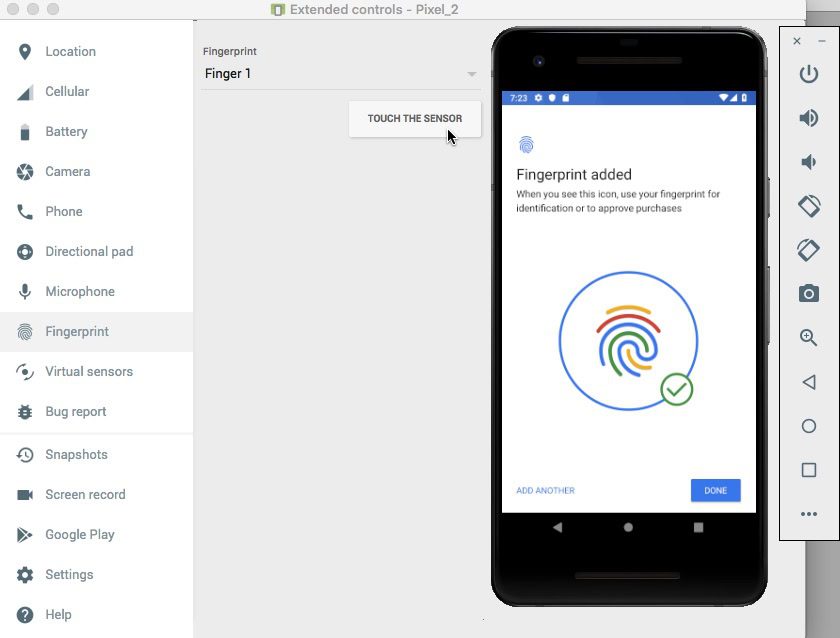Tap the settings gear in phone status bar
The height and width of the screenshot is (638, 840).
click(538, 98)
